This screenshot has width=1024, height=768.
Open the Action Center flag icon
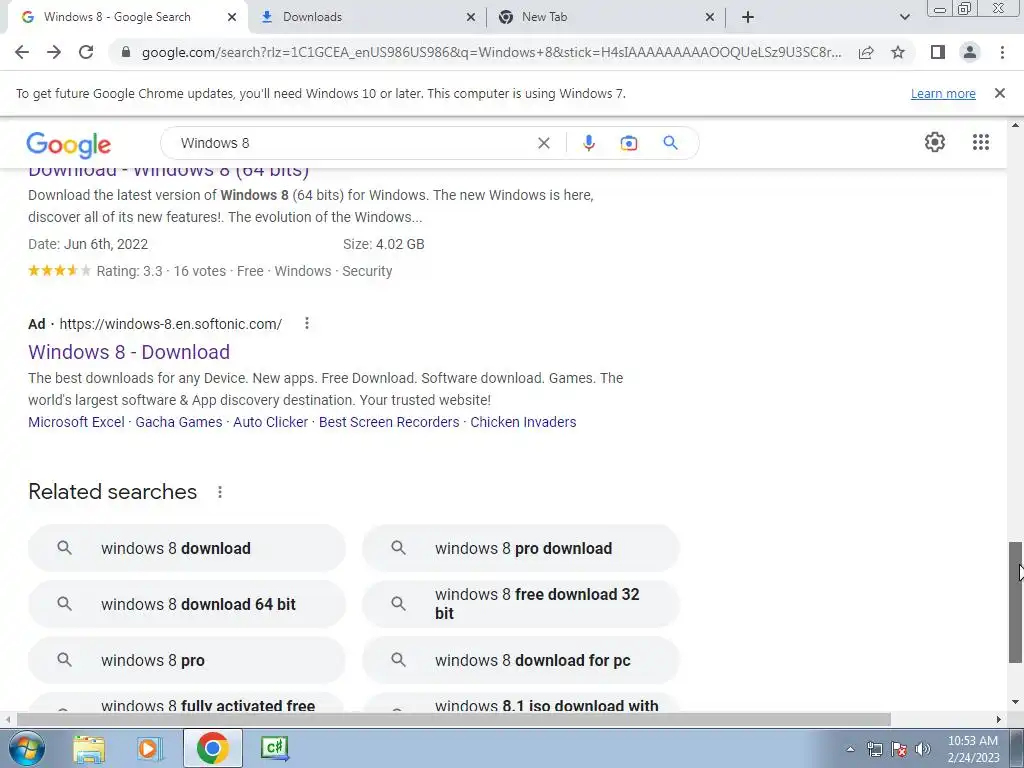[899, 749]
